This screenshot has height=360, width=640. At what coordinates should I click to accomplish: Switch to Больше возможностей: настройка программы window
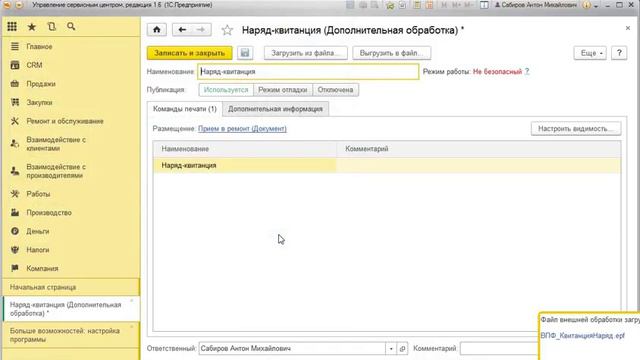point(71,335)
